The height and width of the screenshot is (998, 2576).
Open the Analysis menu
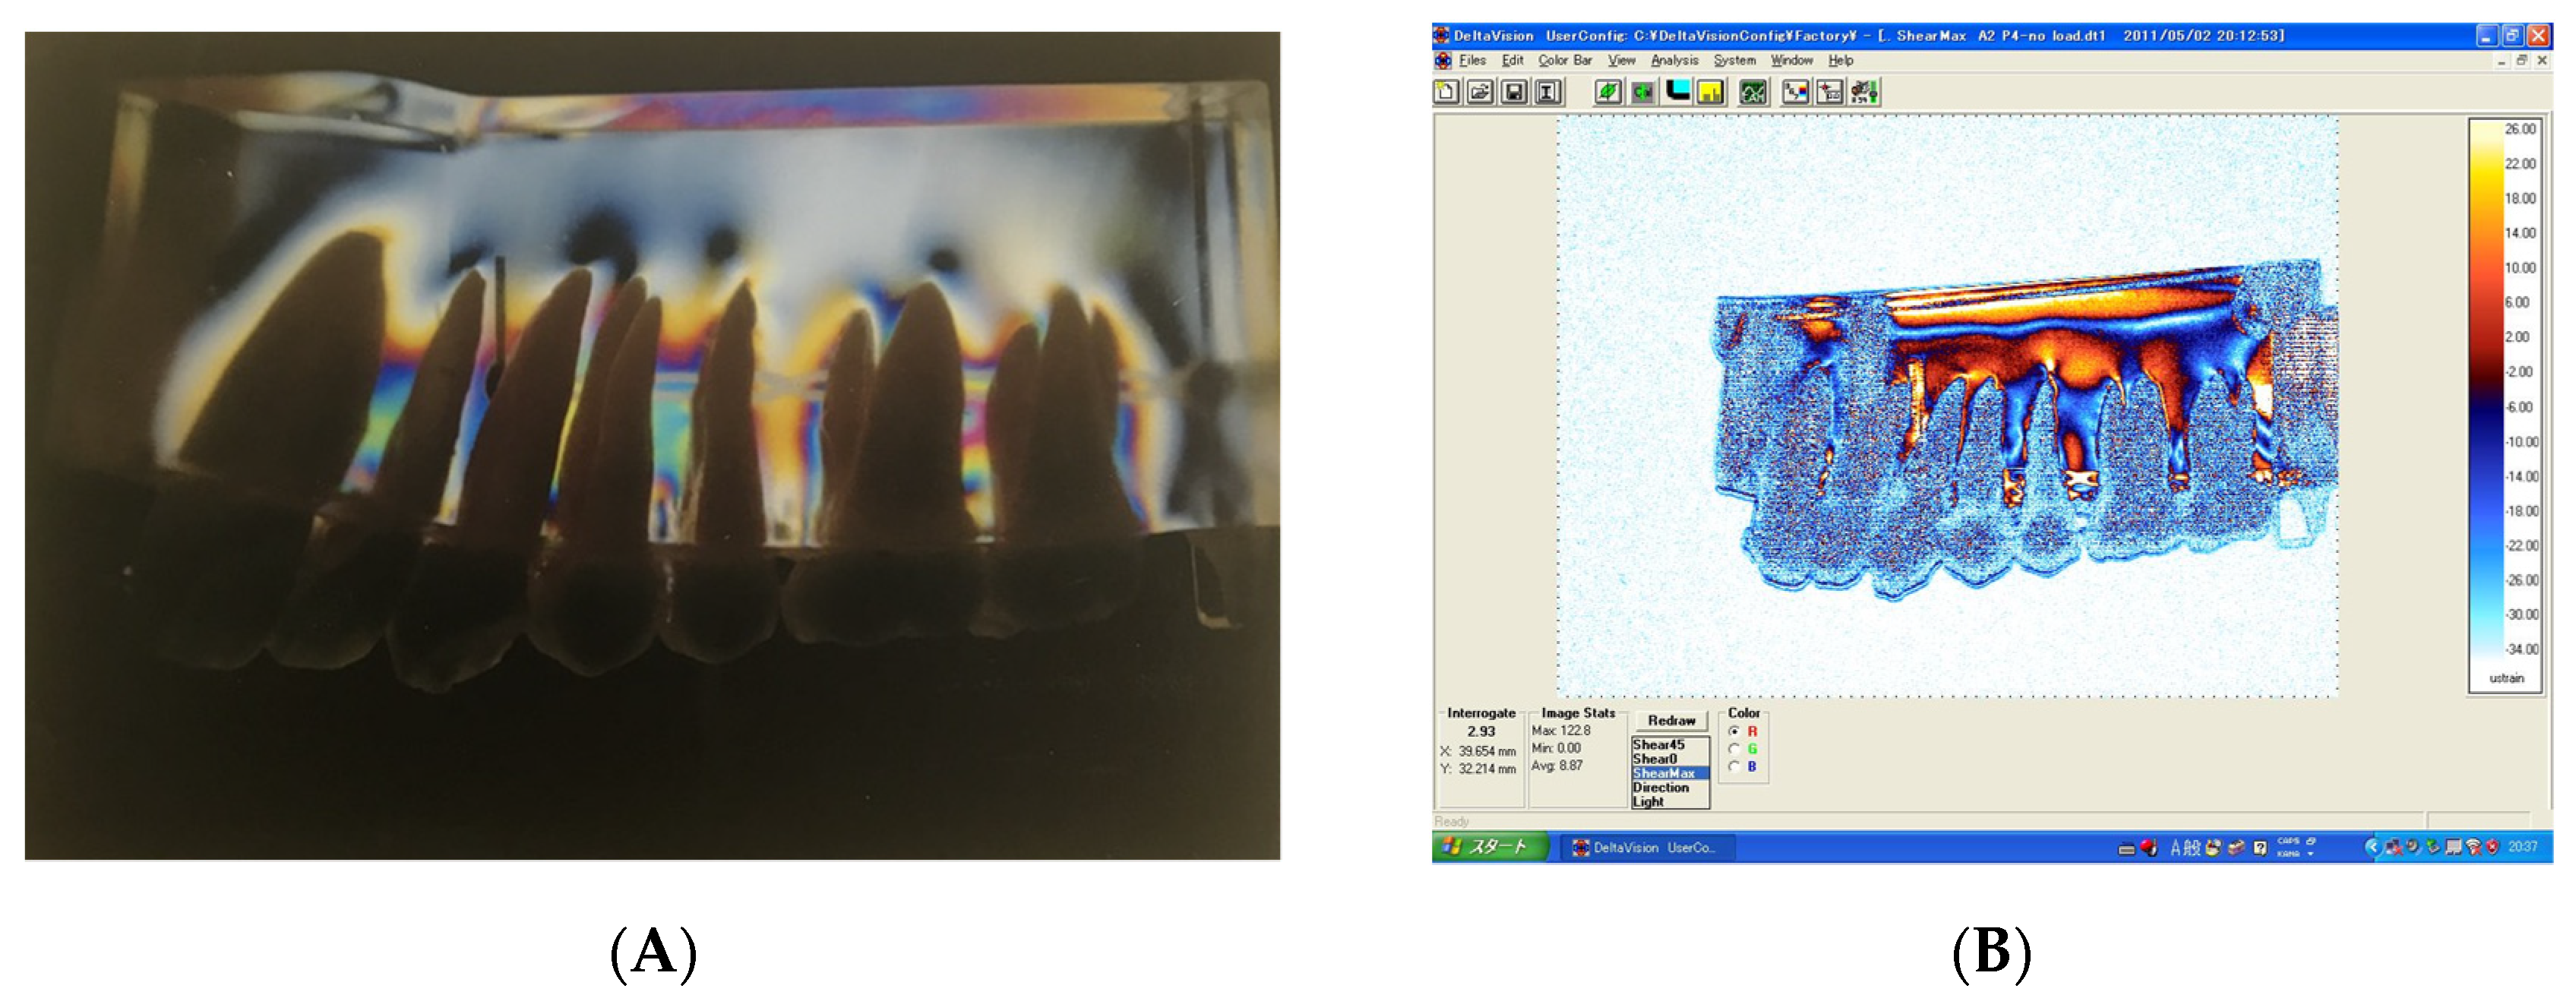coord(1674,61)
